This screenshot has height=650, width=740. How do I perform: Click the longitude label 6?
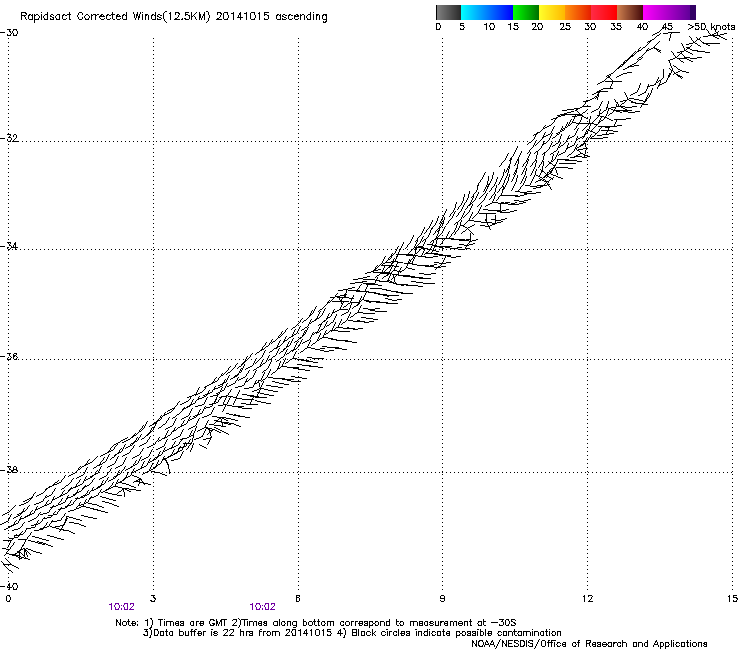point(297,599)
